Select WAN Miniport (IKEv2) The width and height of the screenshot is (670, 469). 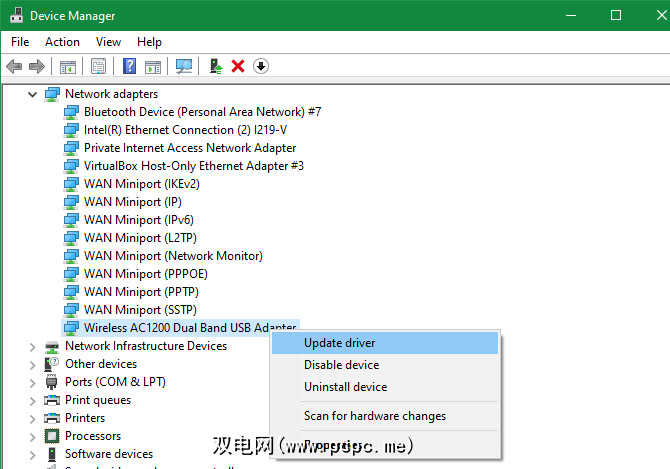(x=141, y=184)
